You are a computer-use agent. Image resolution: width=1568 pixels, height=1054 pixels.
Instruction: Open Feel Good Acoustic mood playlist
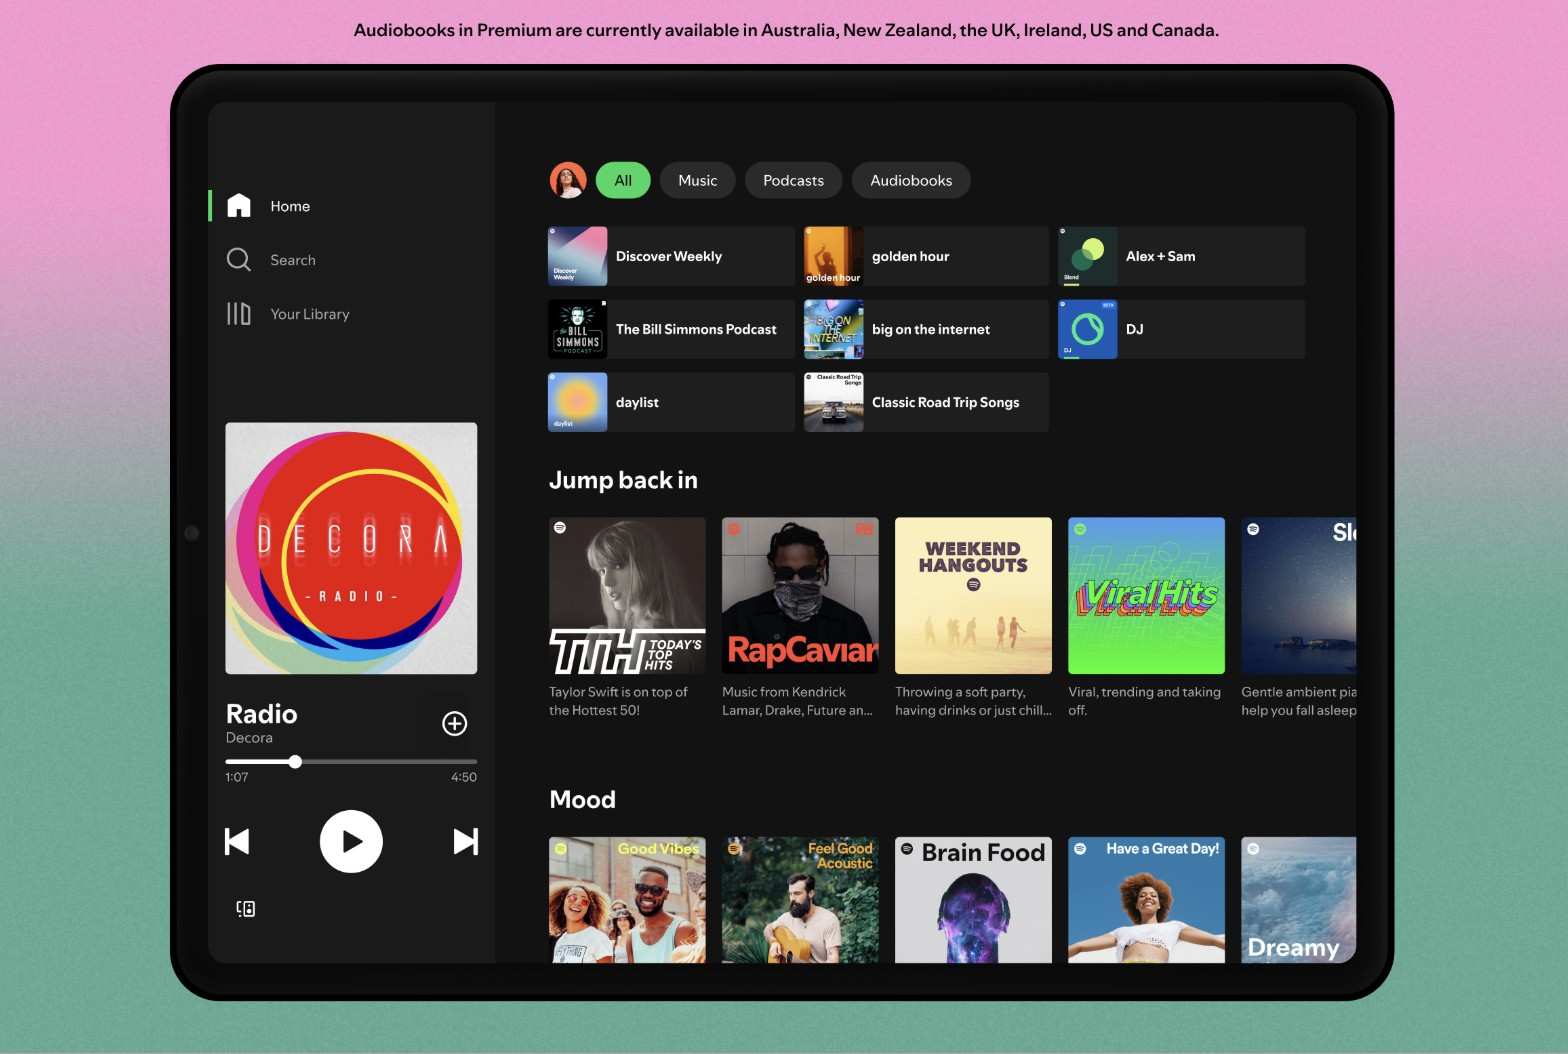tap(800, 900)
